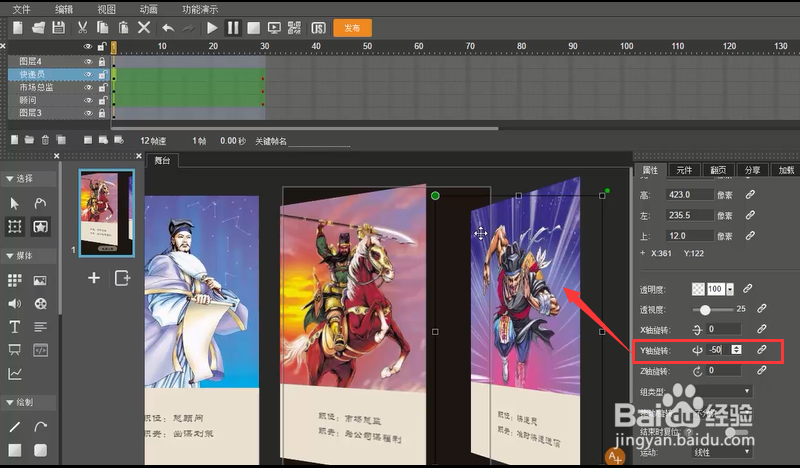Redo action with right arrow icon

(x=189, y=28)
